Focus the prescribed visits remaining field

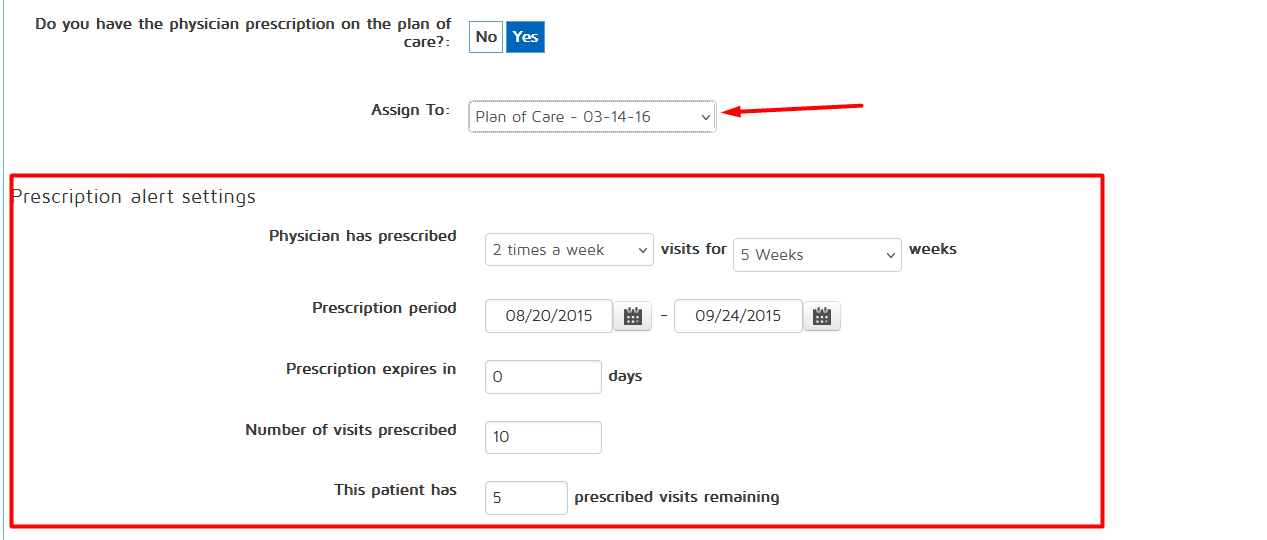[526, 497]
